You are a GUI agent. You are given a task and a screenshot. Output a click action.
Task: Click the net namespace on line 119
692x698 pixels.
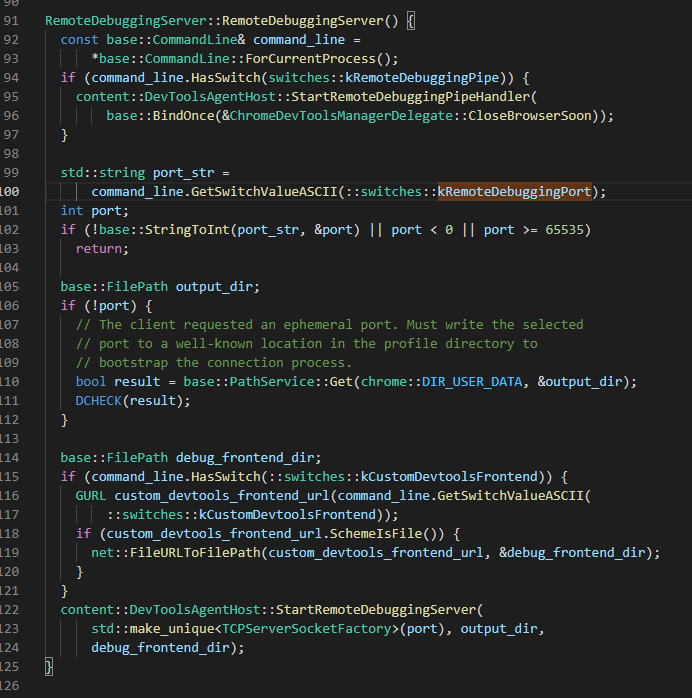point(103,553)
